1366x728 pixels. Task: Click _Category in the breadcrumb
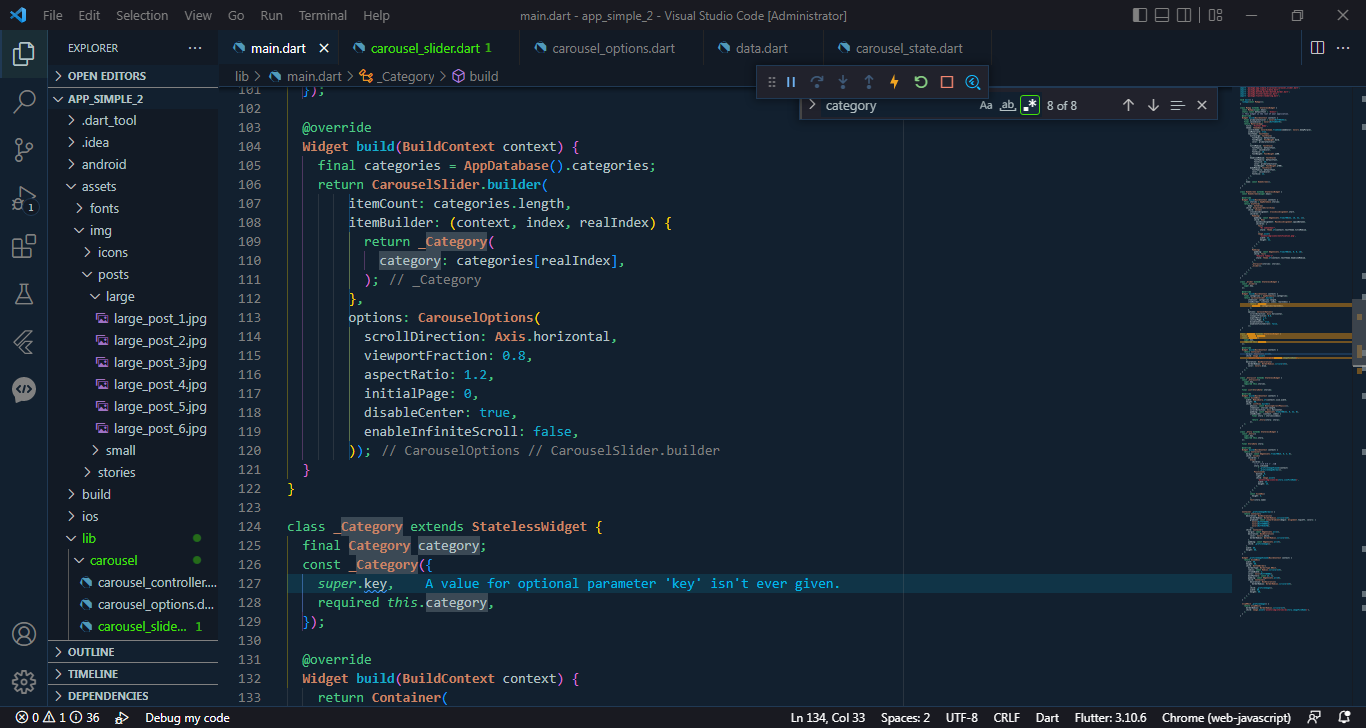click(x=405, y=76)
